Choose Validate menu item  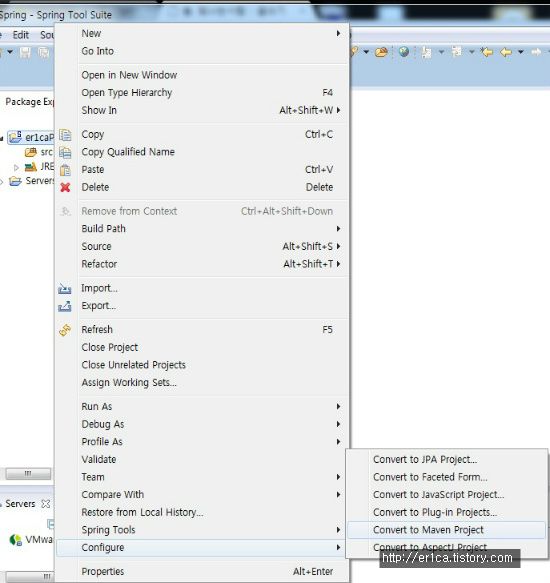pyautogui.click(x=202, y=460)
